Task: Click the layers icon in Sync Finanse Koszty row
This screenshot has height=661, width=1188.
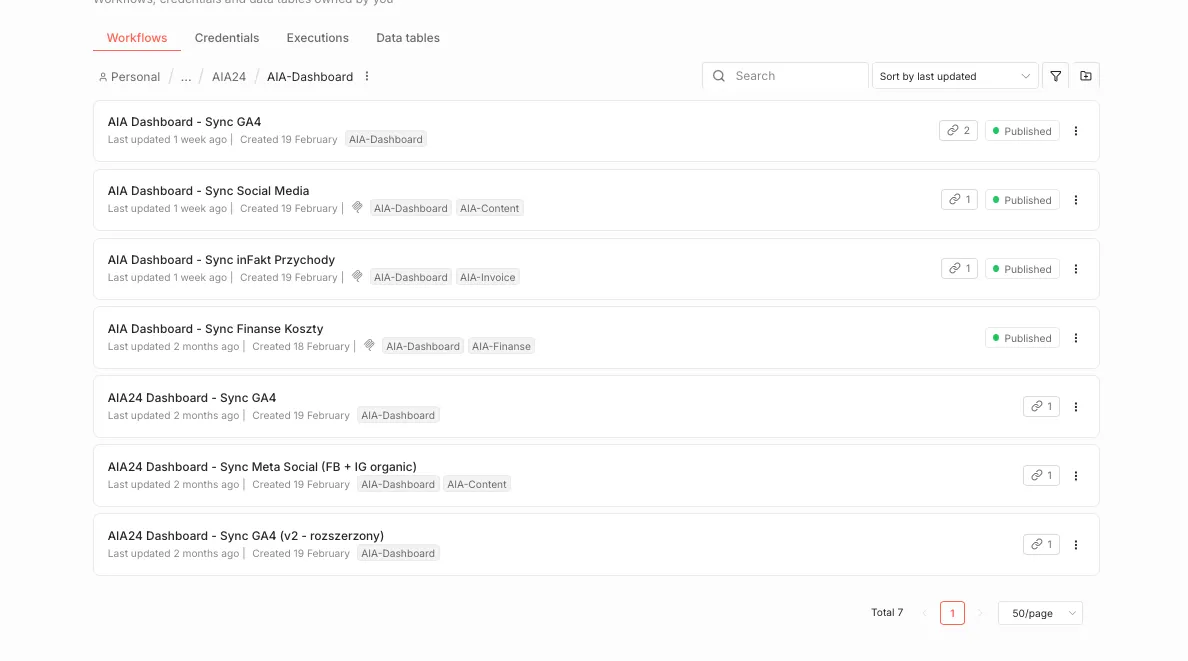Action: (369, 346)
